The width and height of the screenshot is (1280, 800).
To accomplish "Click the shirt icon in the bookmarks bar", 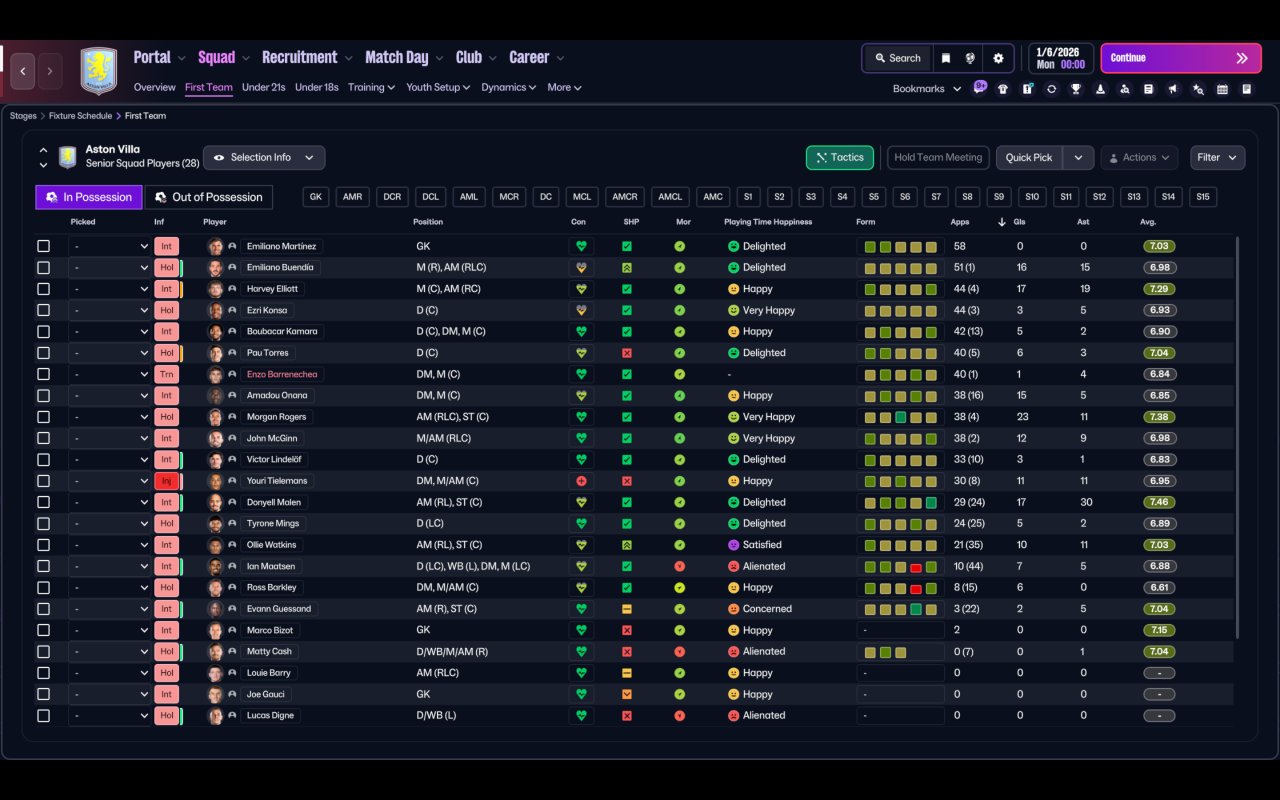I will [x=1003, y=89].
